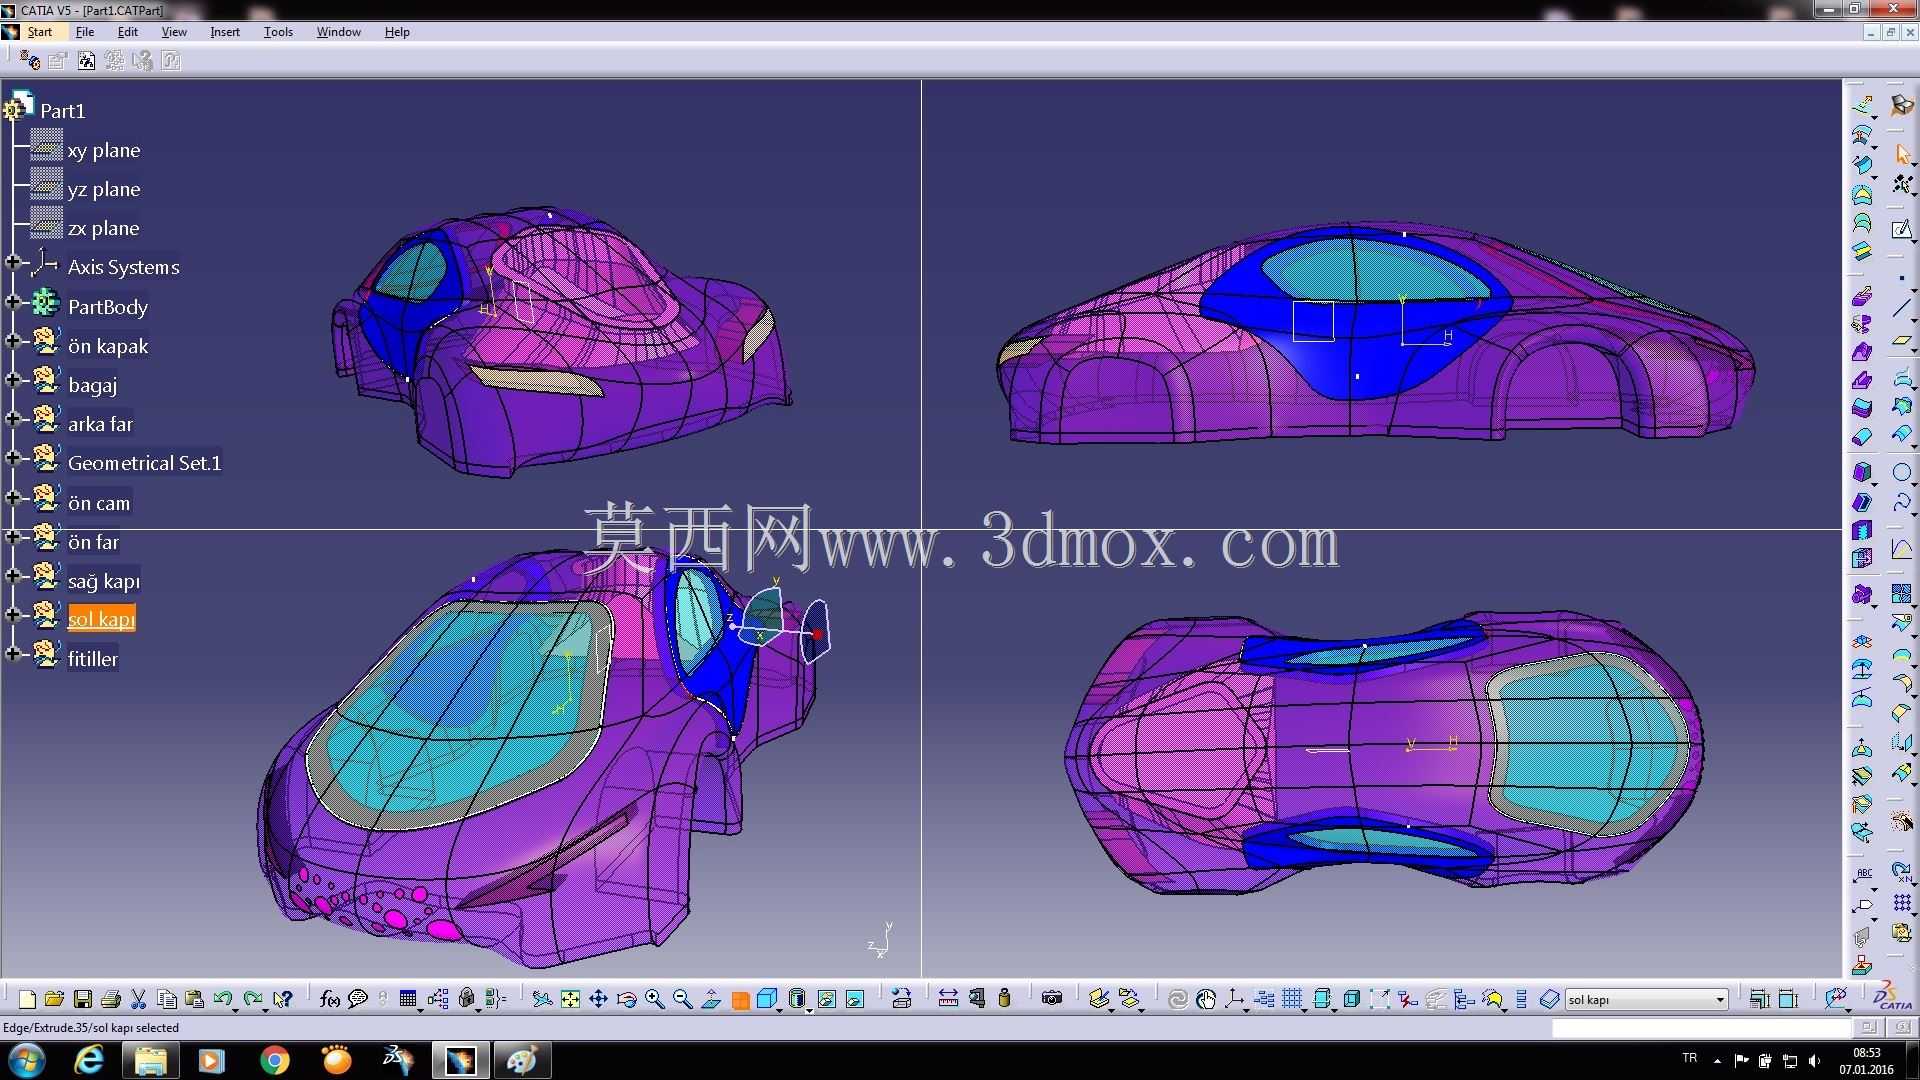The height and width of the screenshot is (1080, 1920).
Task: Click the Capture camera icon
Action: point(1051,998)
